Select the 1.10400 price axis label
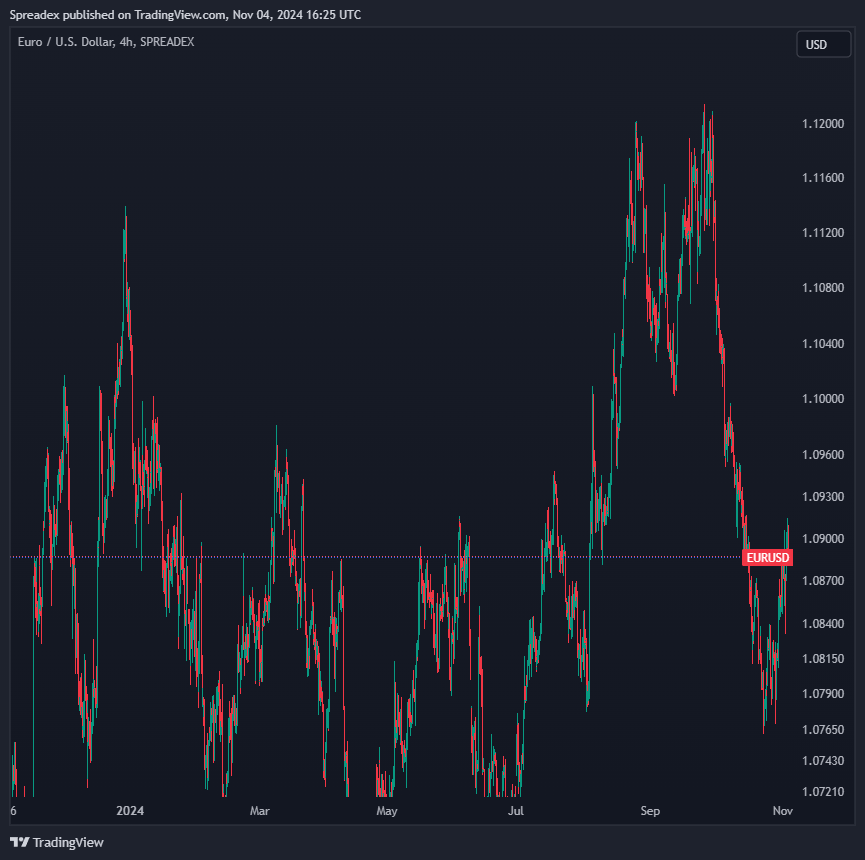 [x=823, y=344]
